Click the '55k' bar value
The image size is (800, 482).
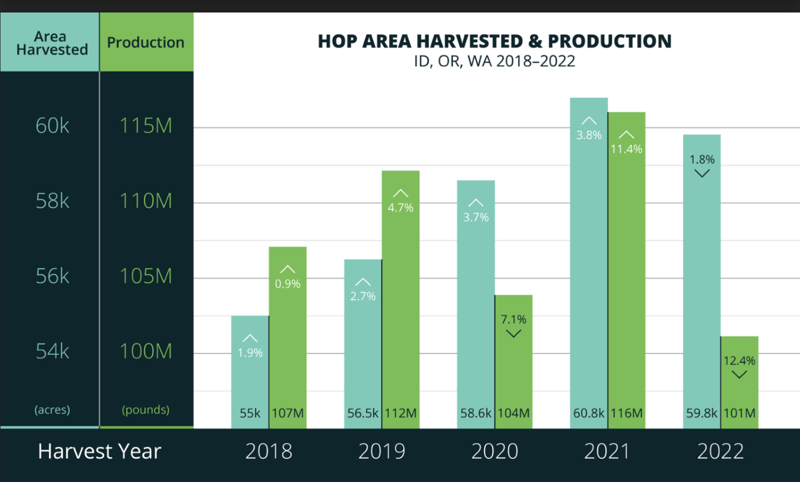[x=250, y=413]
